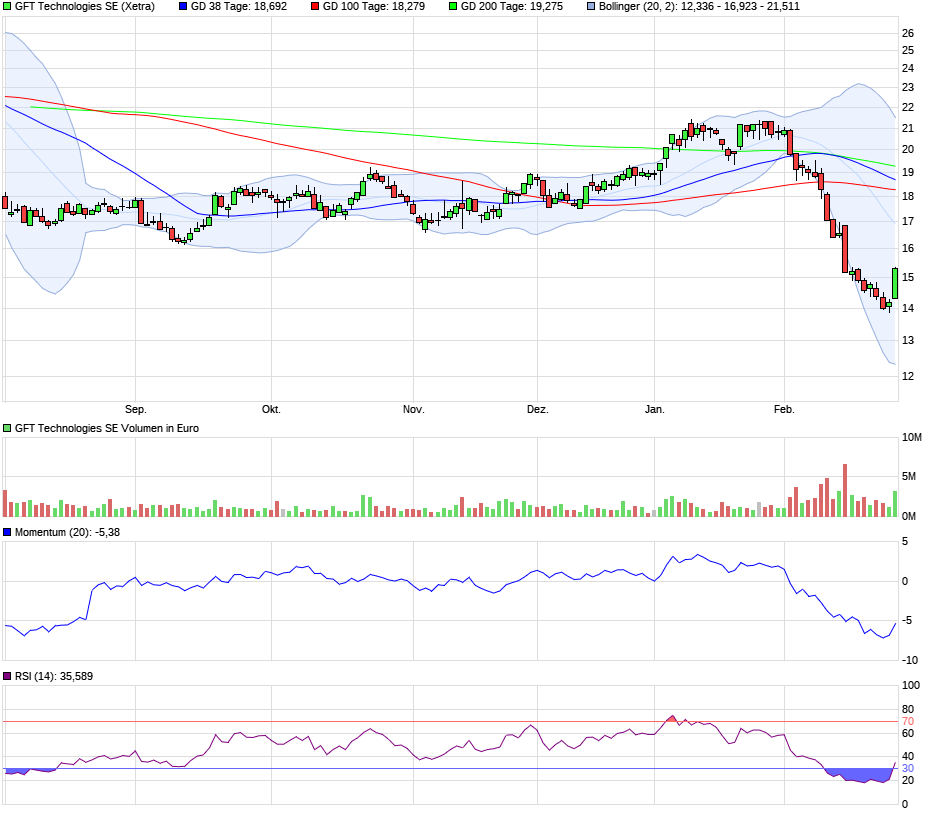Image resolution: width=940 pixels, height=814 pixels.
Task: Click the green Volumen in Euro legend square
Action: 8,428
